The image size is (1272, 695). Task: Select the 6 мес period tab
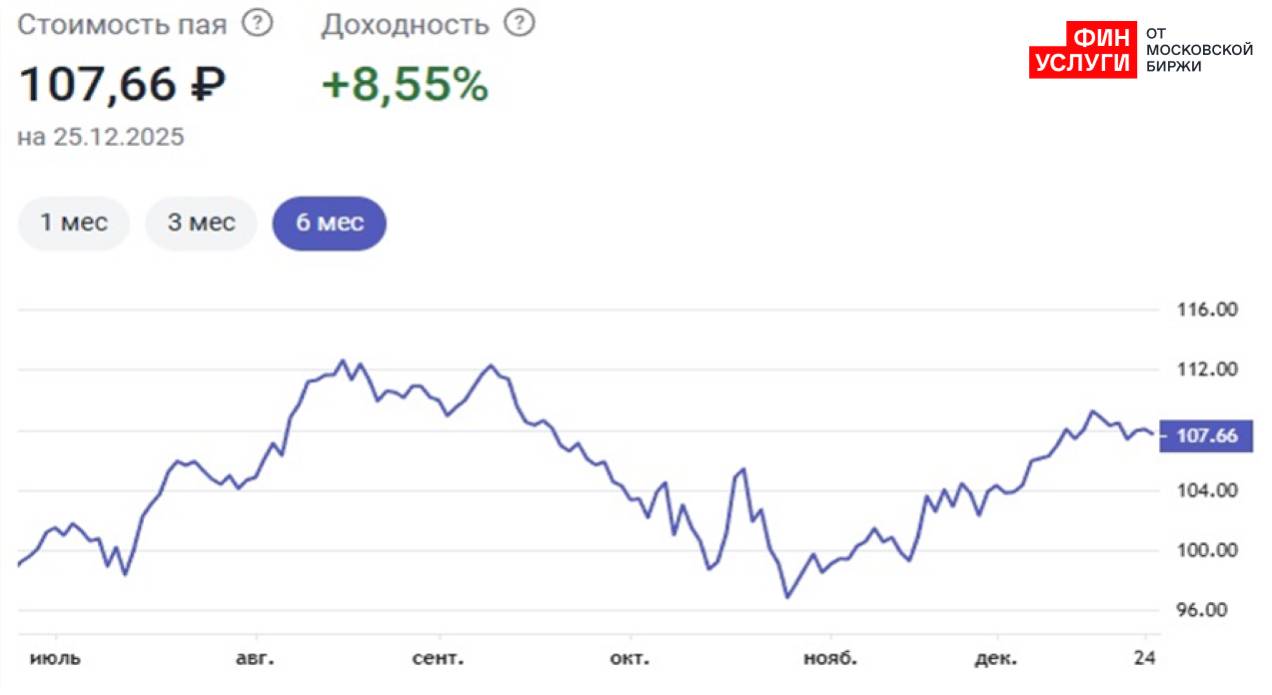[329, 222]
